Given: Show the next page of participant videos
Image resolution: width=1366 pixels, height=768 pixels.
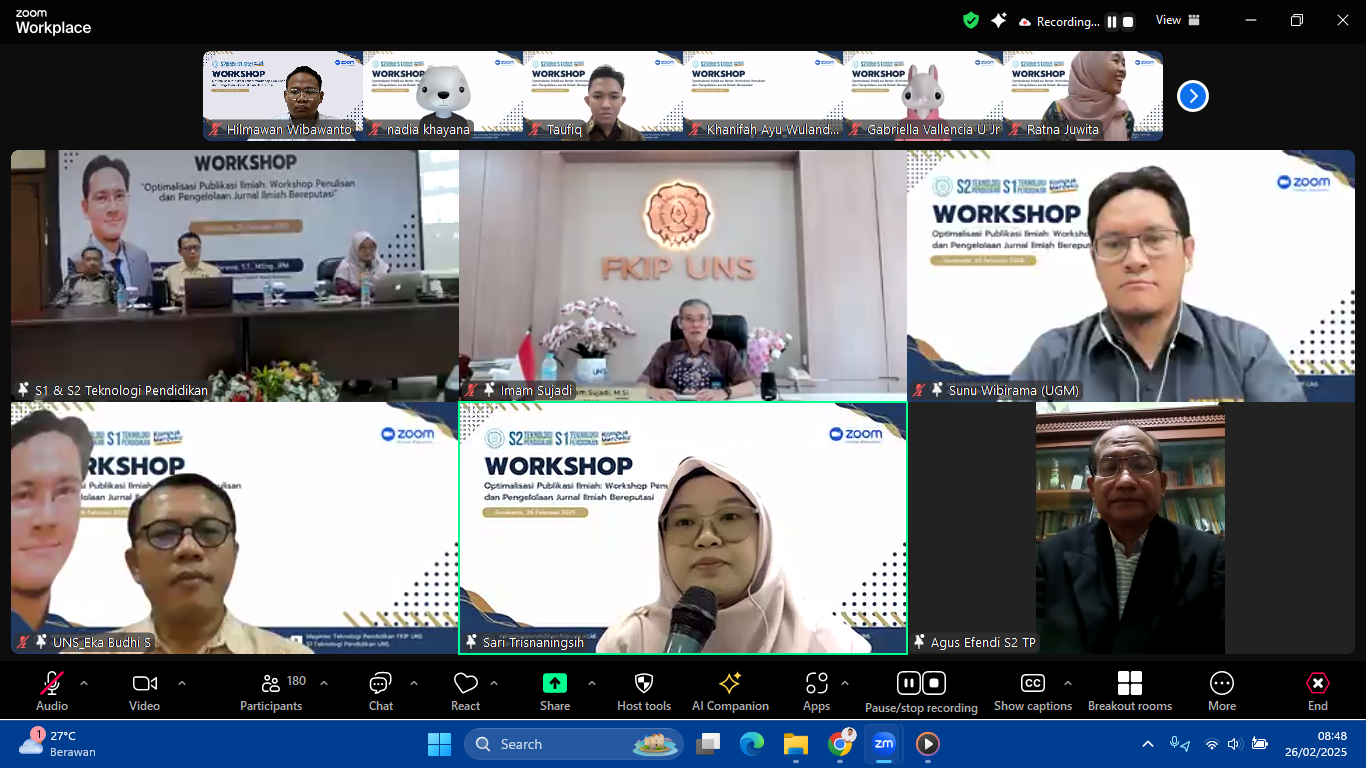Looking at the screenshot, I should 1191,95.
